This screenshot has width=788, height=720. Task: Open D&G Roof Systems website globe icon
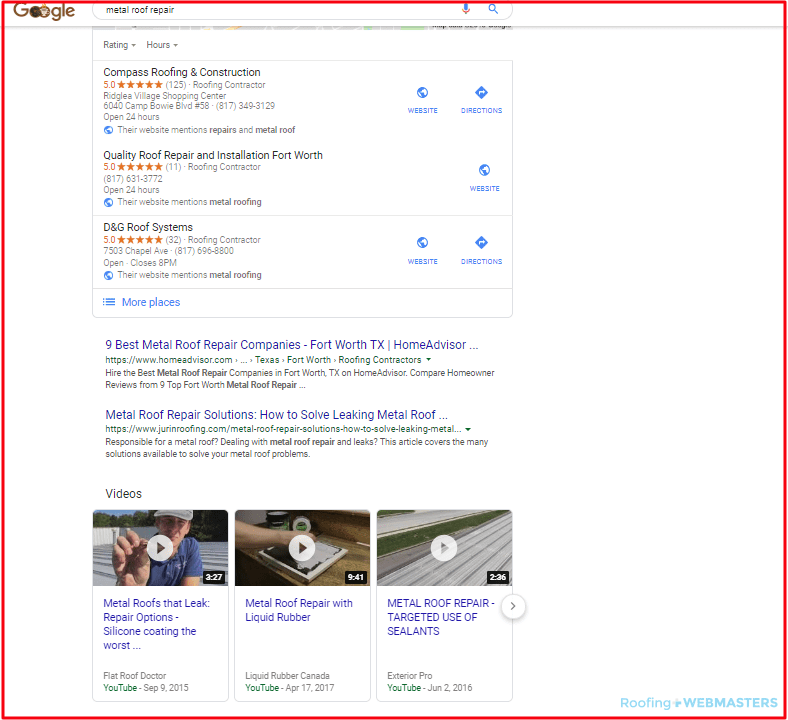click(423, 243)
